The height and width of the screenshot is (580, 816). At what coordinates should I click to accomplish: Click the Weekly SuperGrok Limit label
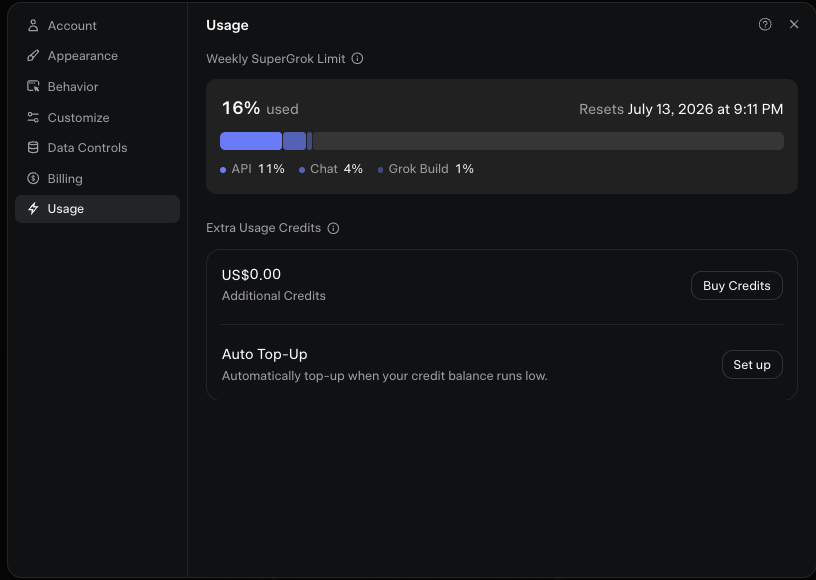coord(276,59)
